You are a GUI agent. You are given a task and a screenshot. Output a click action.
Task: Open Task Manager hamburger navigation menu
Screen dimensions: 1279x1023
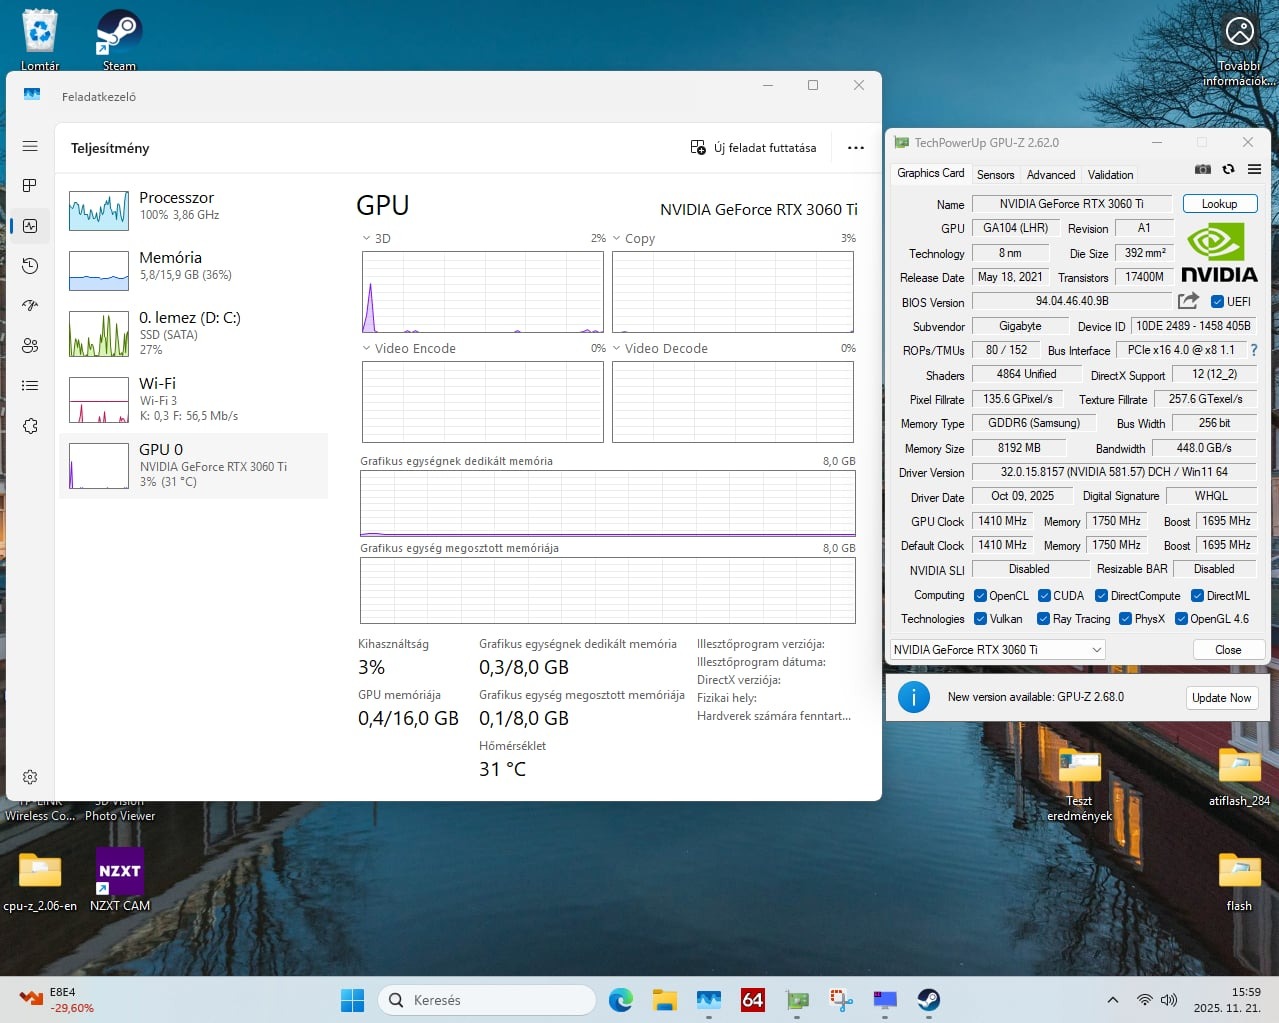(30, 146)
